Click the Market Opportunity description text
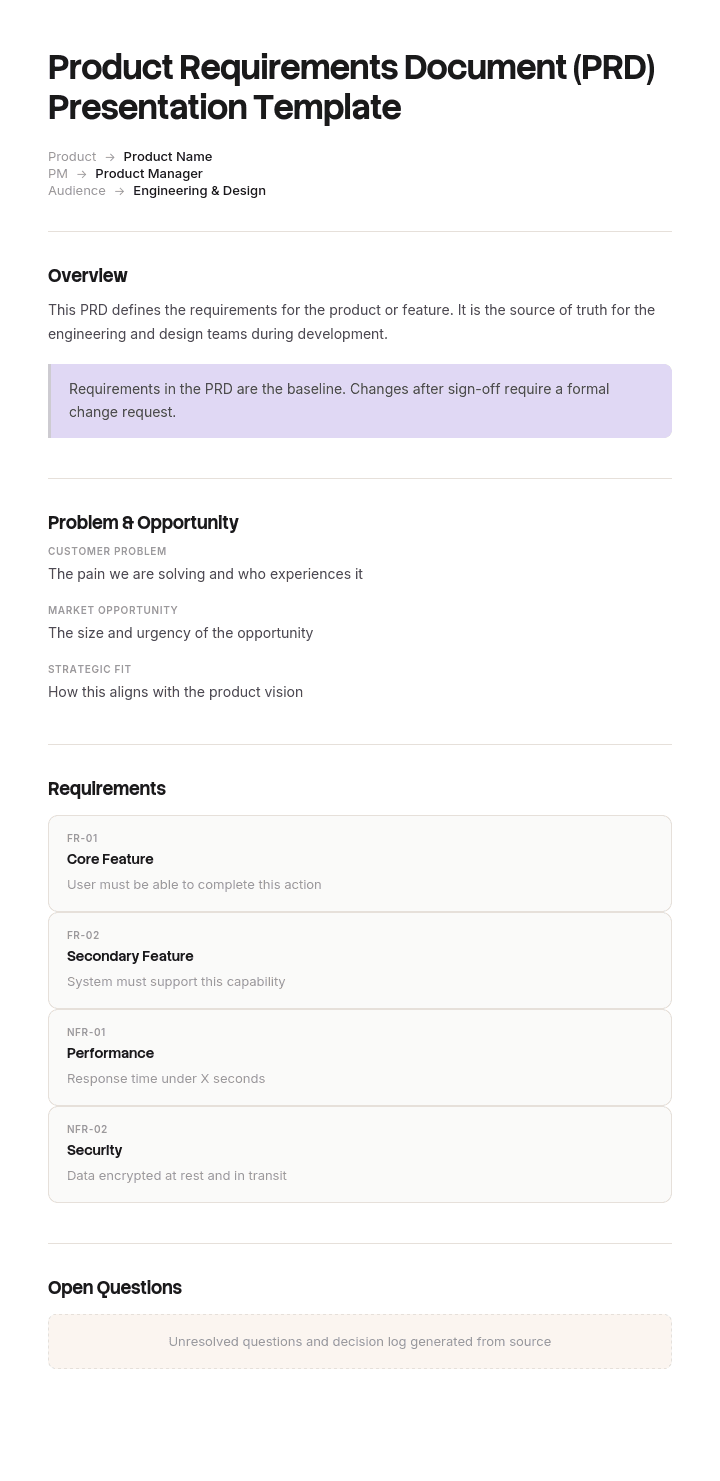The width and height of the screenshot is (720, 1481). 180,633
